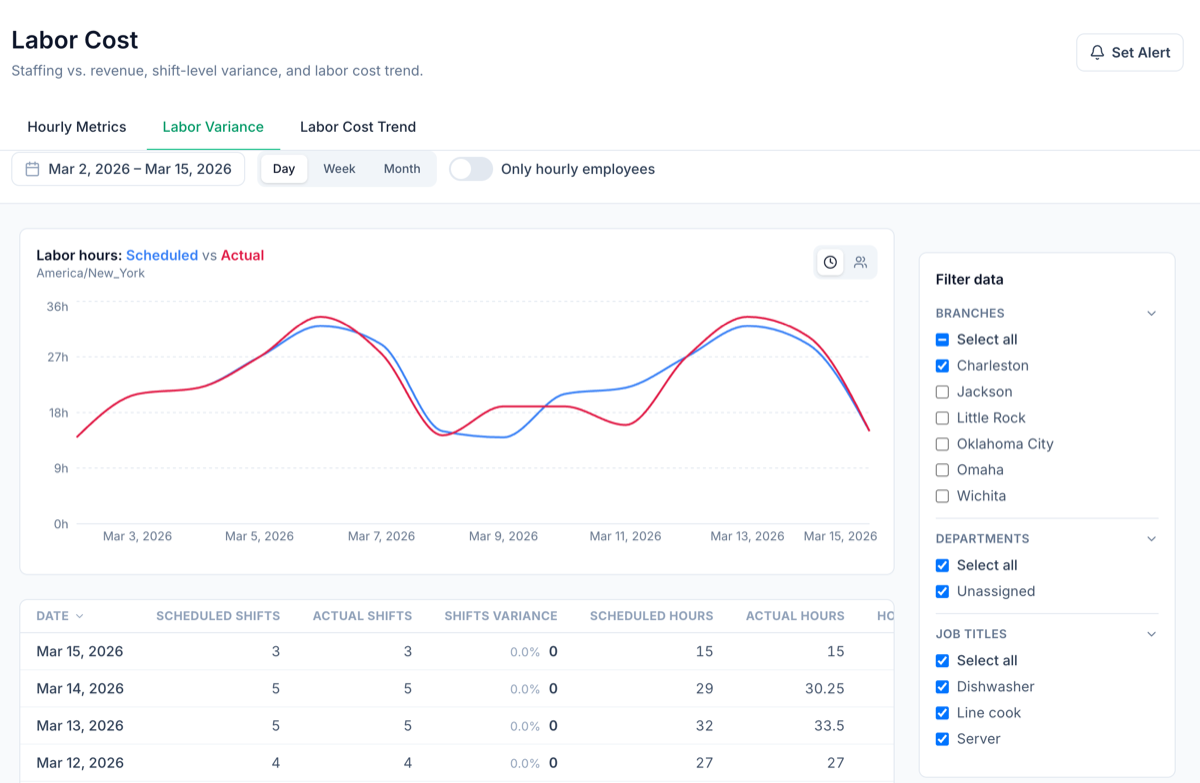Viewport: 1200px width, 783px height.
Task: Click the red Actual legend label
Action: [243, 255]
